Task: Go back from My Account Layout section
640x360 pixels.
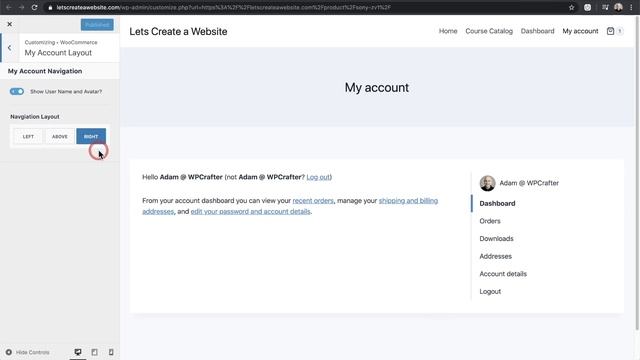Action: pyautogui.click(x=9, y=48)
